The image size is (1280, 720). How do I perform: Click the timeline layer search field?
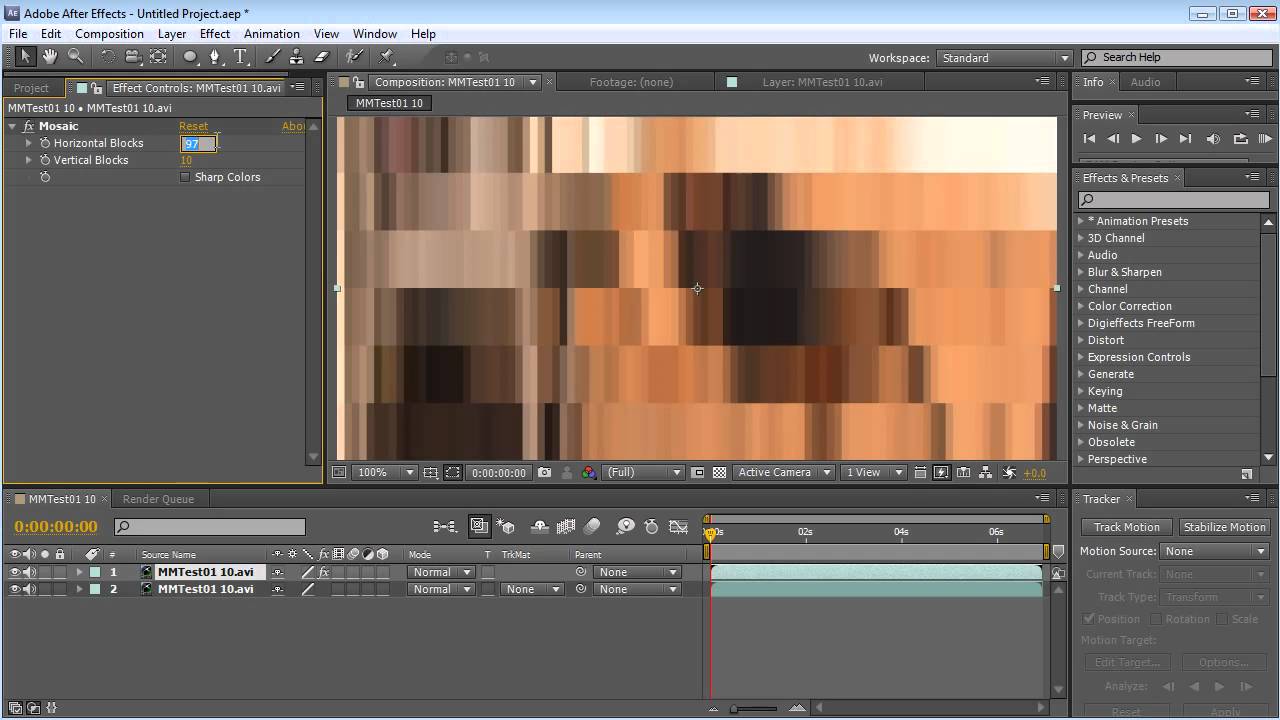click(x=210, y=526)
